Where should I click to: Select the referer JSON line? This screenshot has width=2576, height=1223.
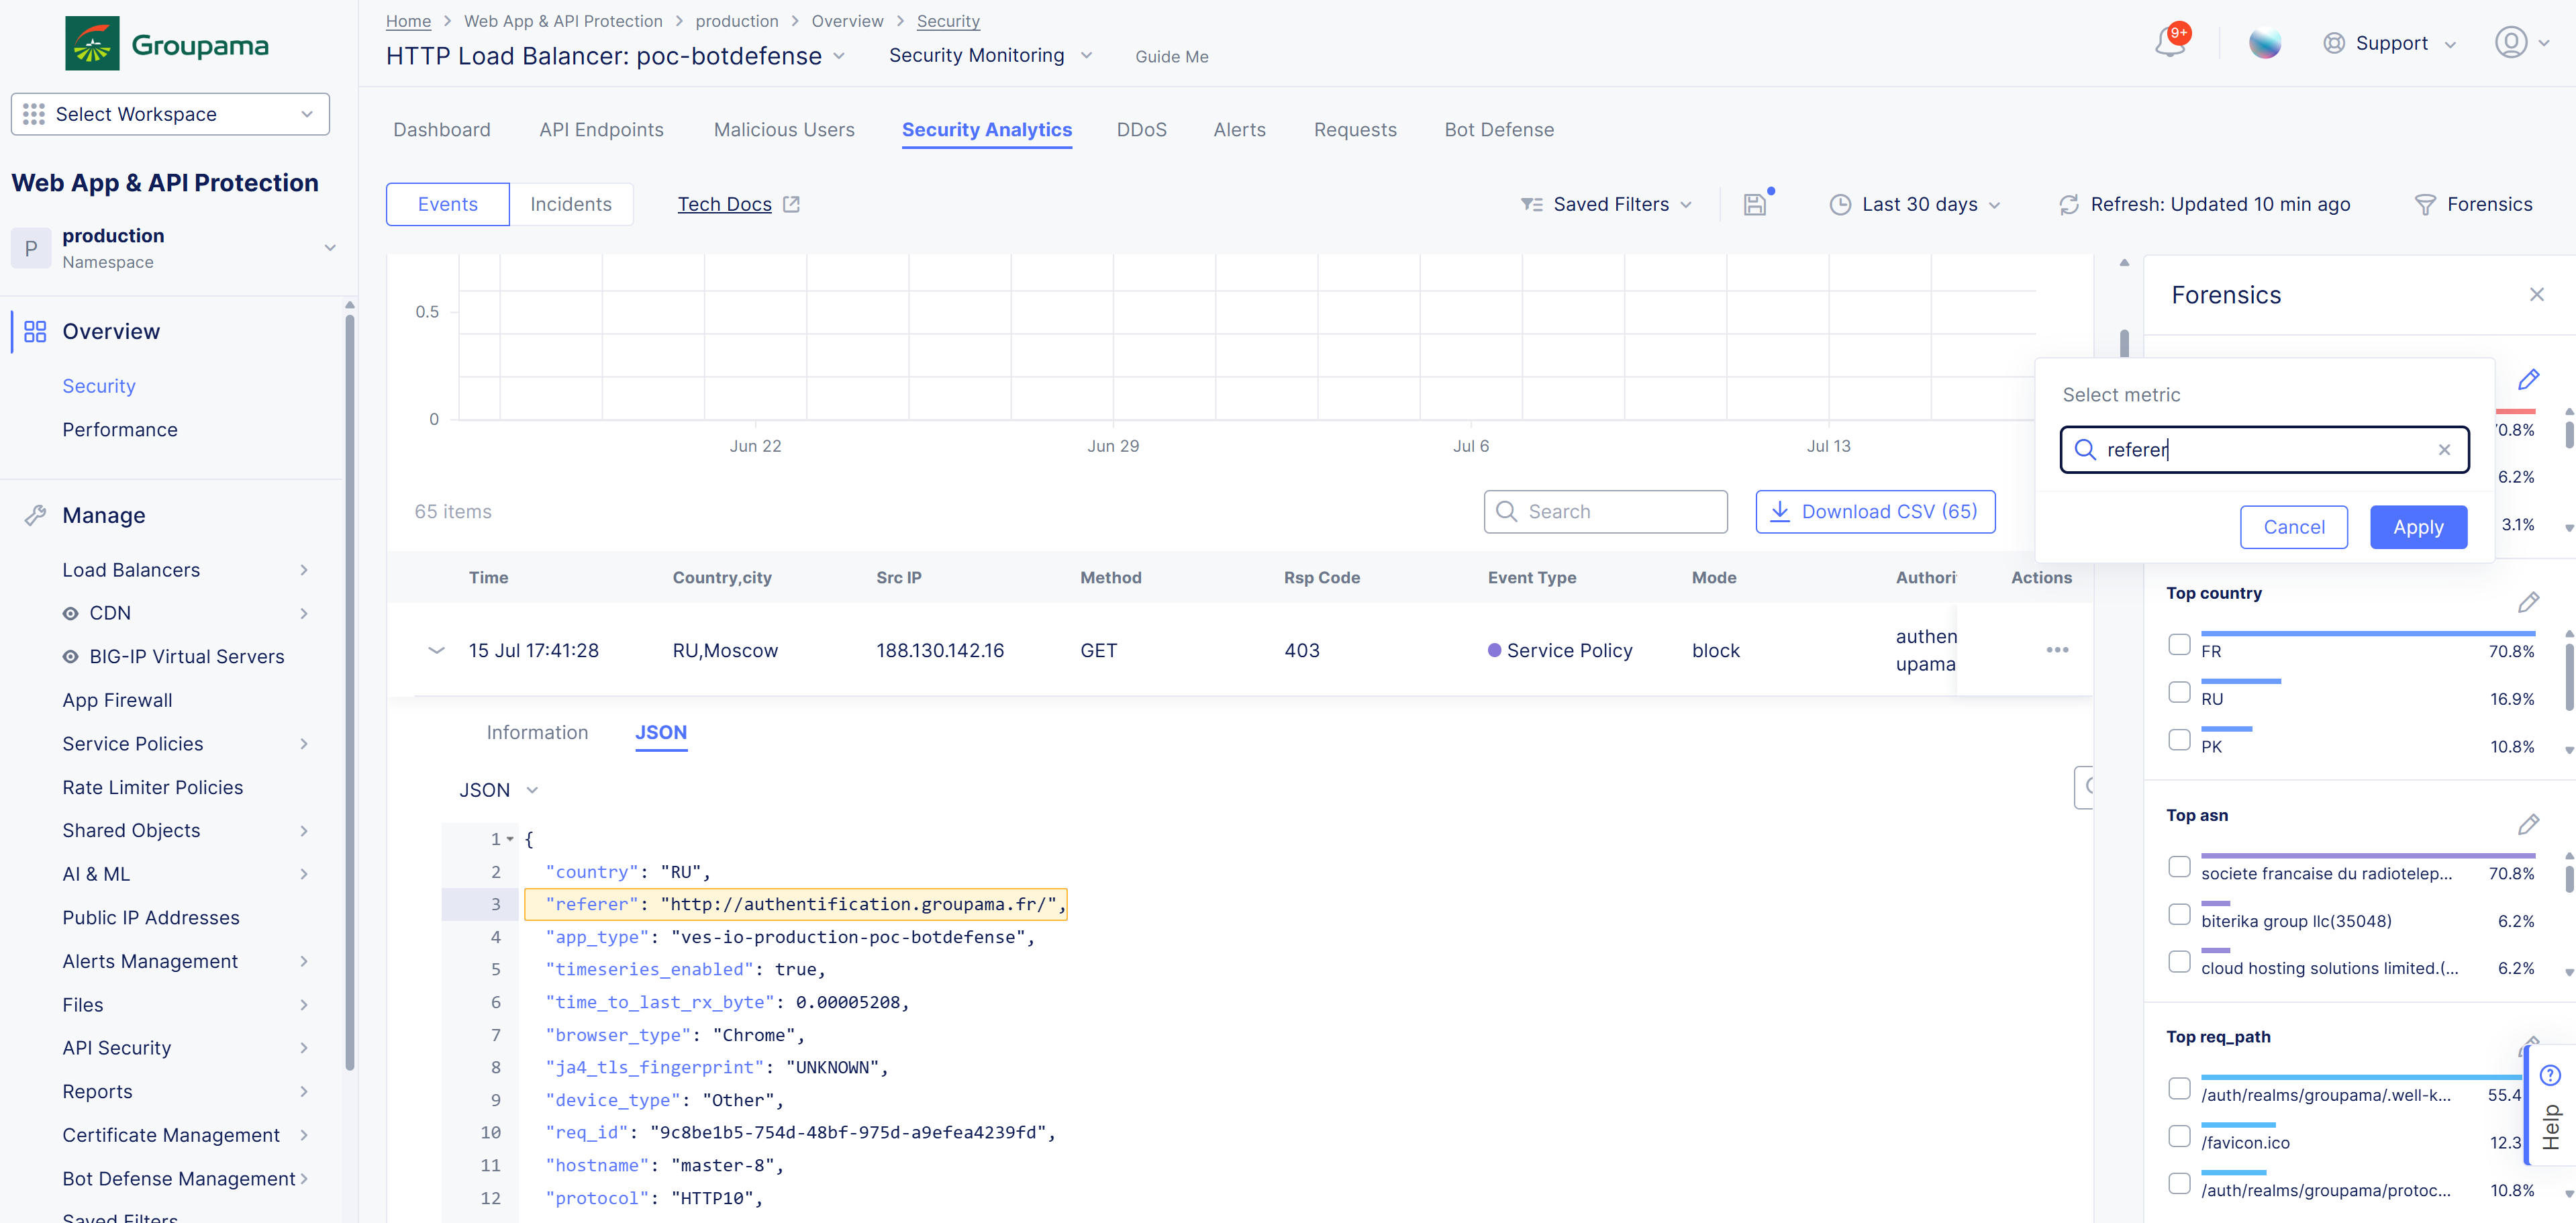pyautogui.click(x=796, y=904)
